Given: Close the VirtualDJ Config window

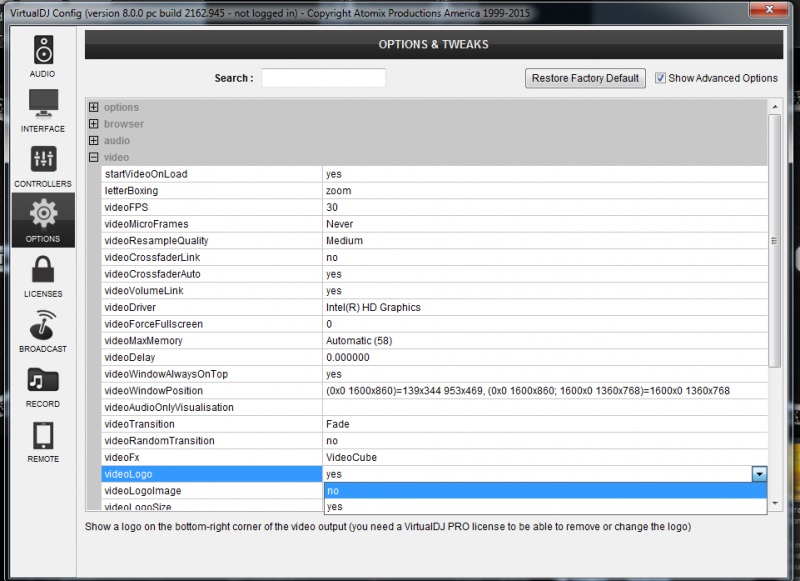Looking at the screenshot, I should (x=769, y=9).
